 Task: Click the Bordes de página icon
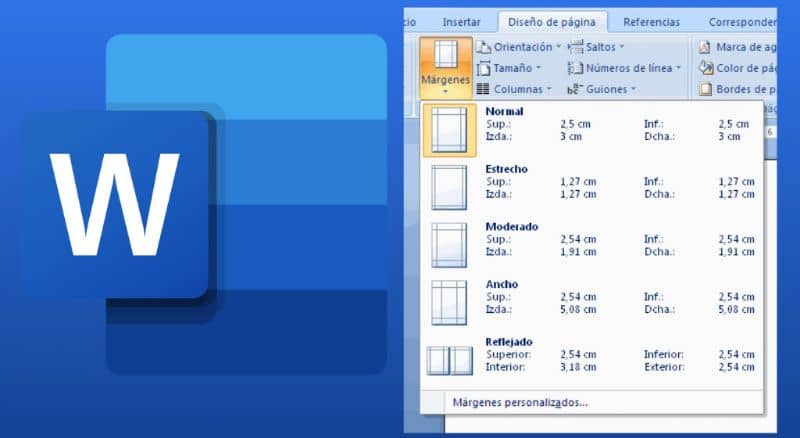pos(706,89)
